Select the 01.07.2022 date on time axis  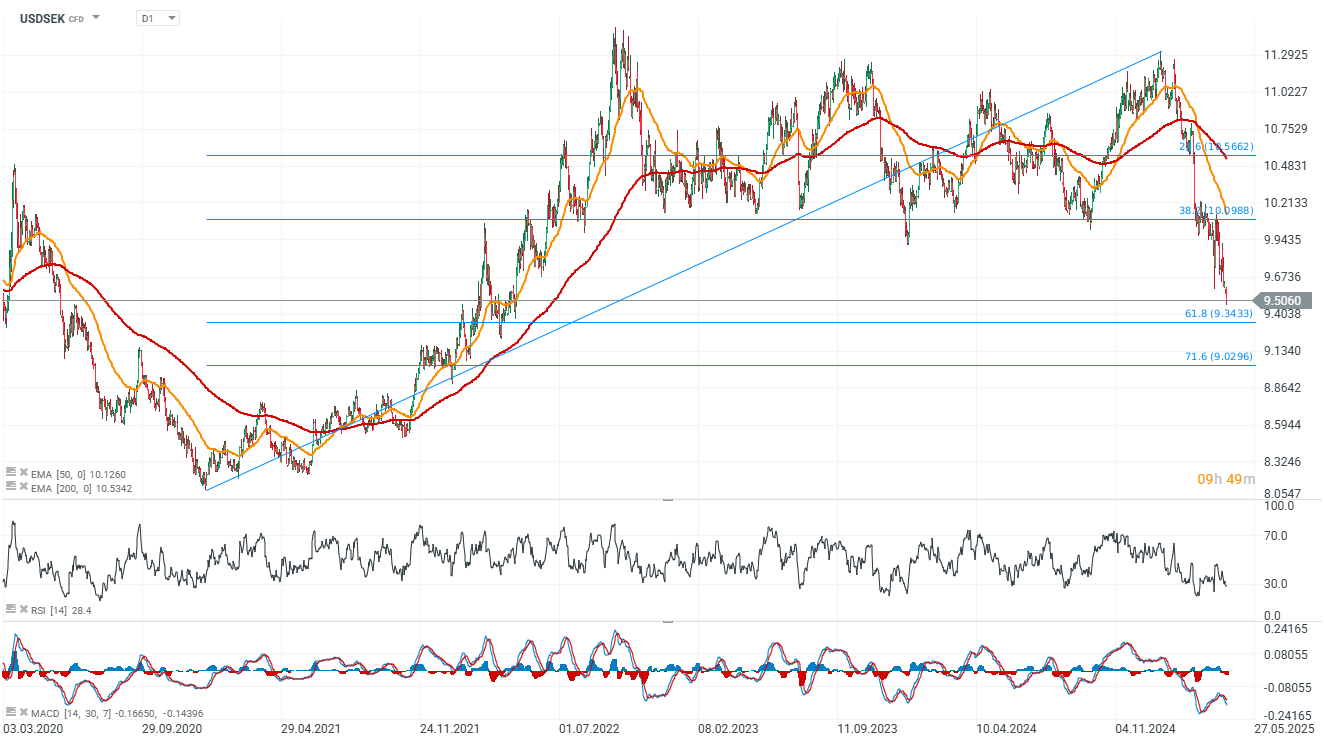(x=583, y=731)
